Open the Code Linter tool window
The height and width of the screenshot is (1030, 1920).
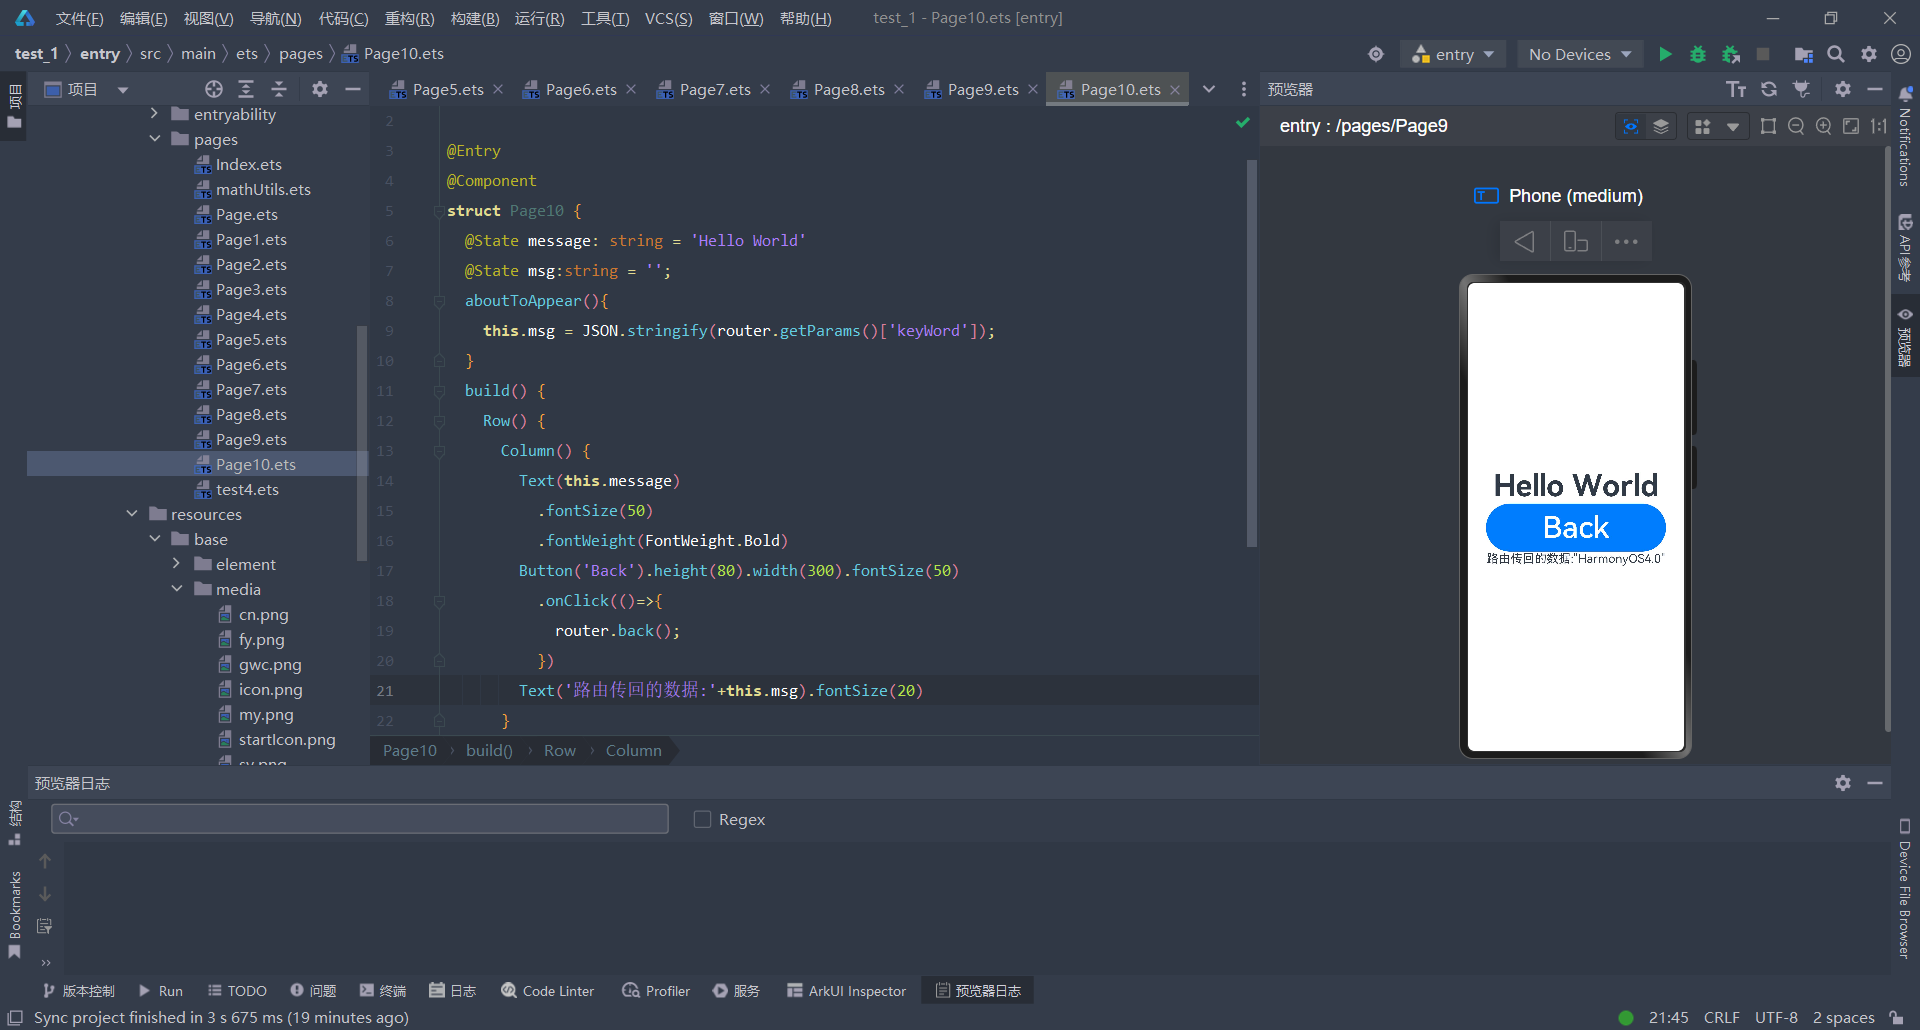pyautogui.click(x=548, y=991)
